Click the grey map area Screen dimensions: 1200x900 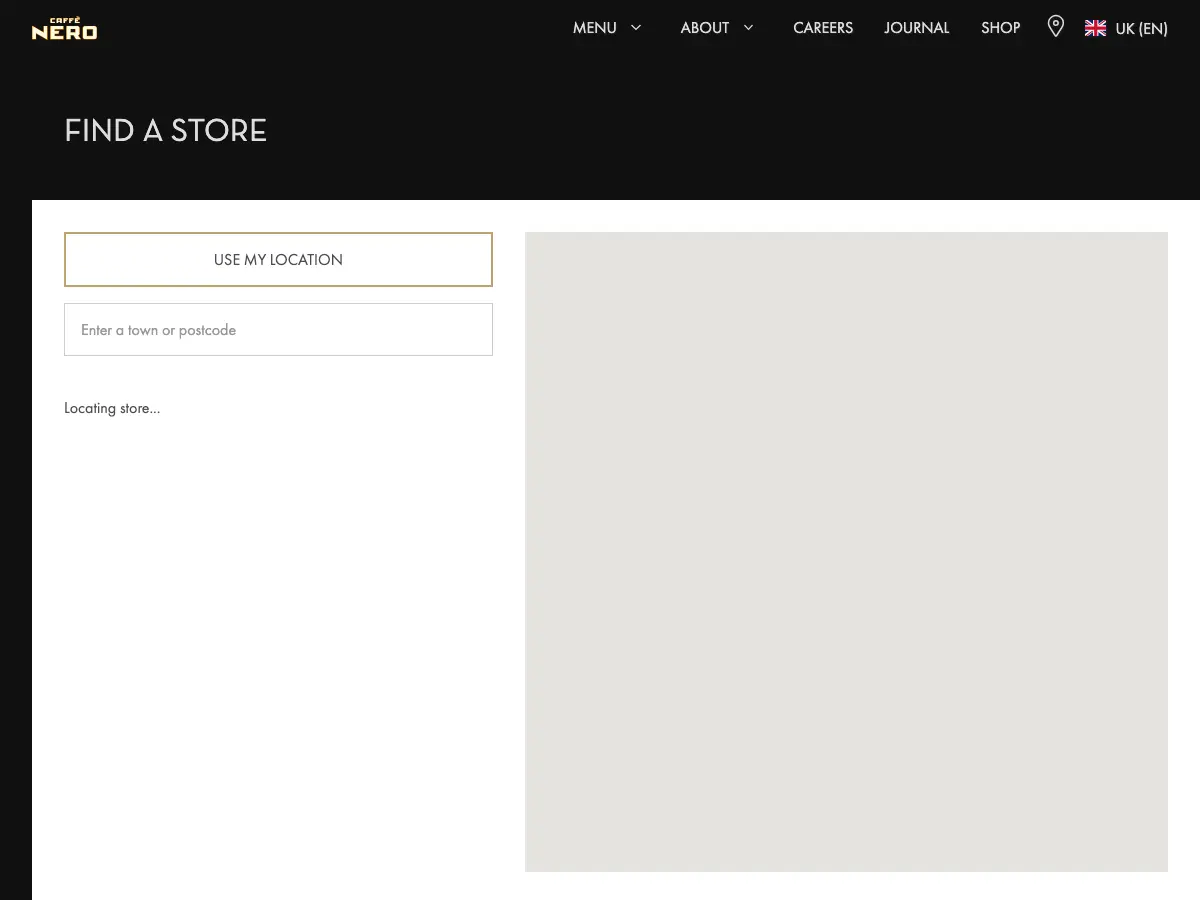(x=846, y=552)
